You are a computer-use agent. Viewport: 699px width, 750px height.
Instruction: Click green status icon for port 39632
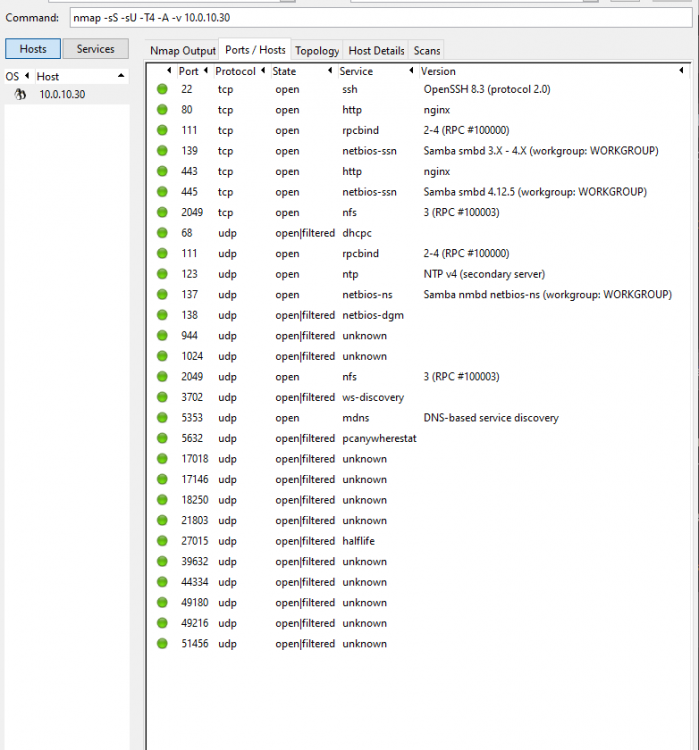pos(162,562)
